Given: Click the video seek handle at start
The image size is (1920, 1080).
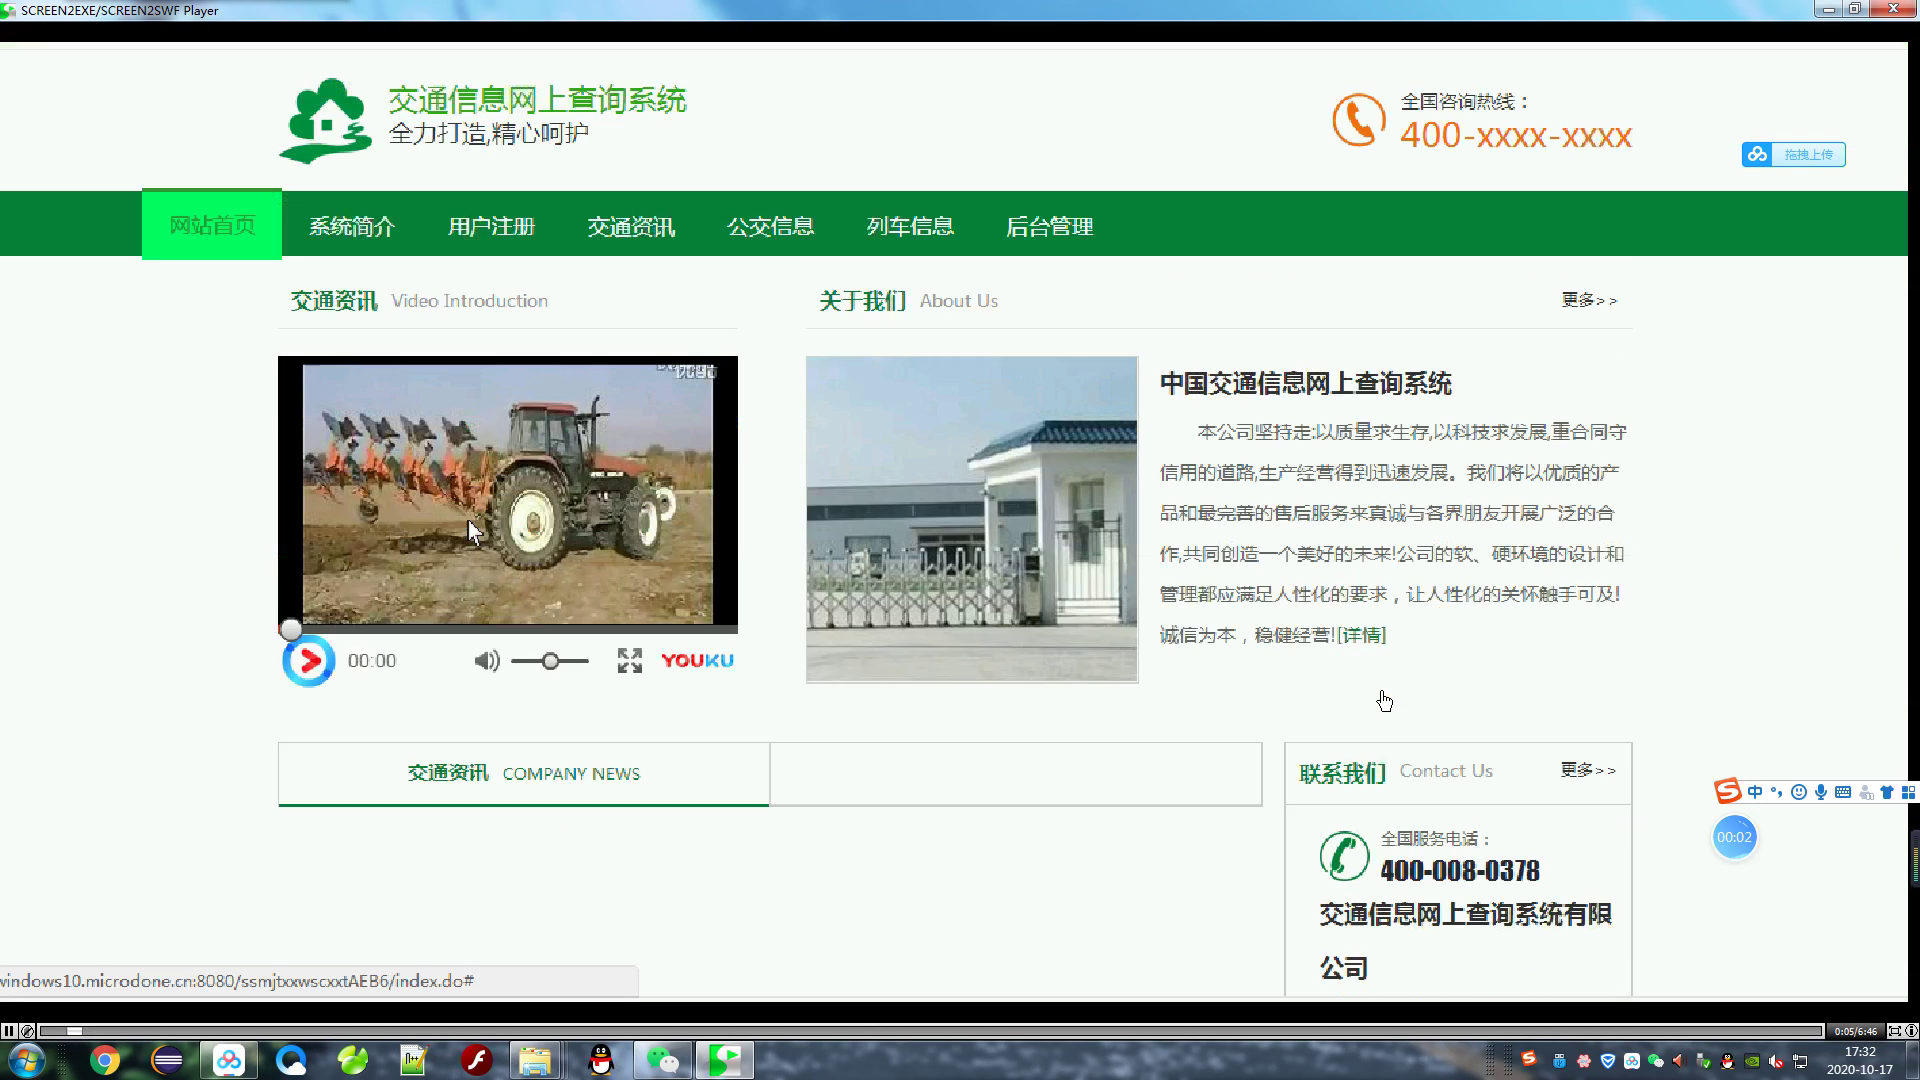Looking at the screenshot, I should [x=290, y=629].
